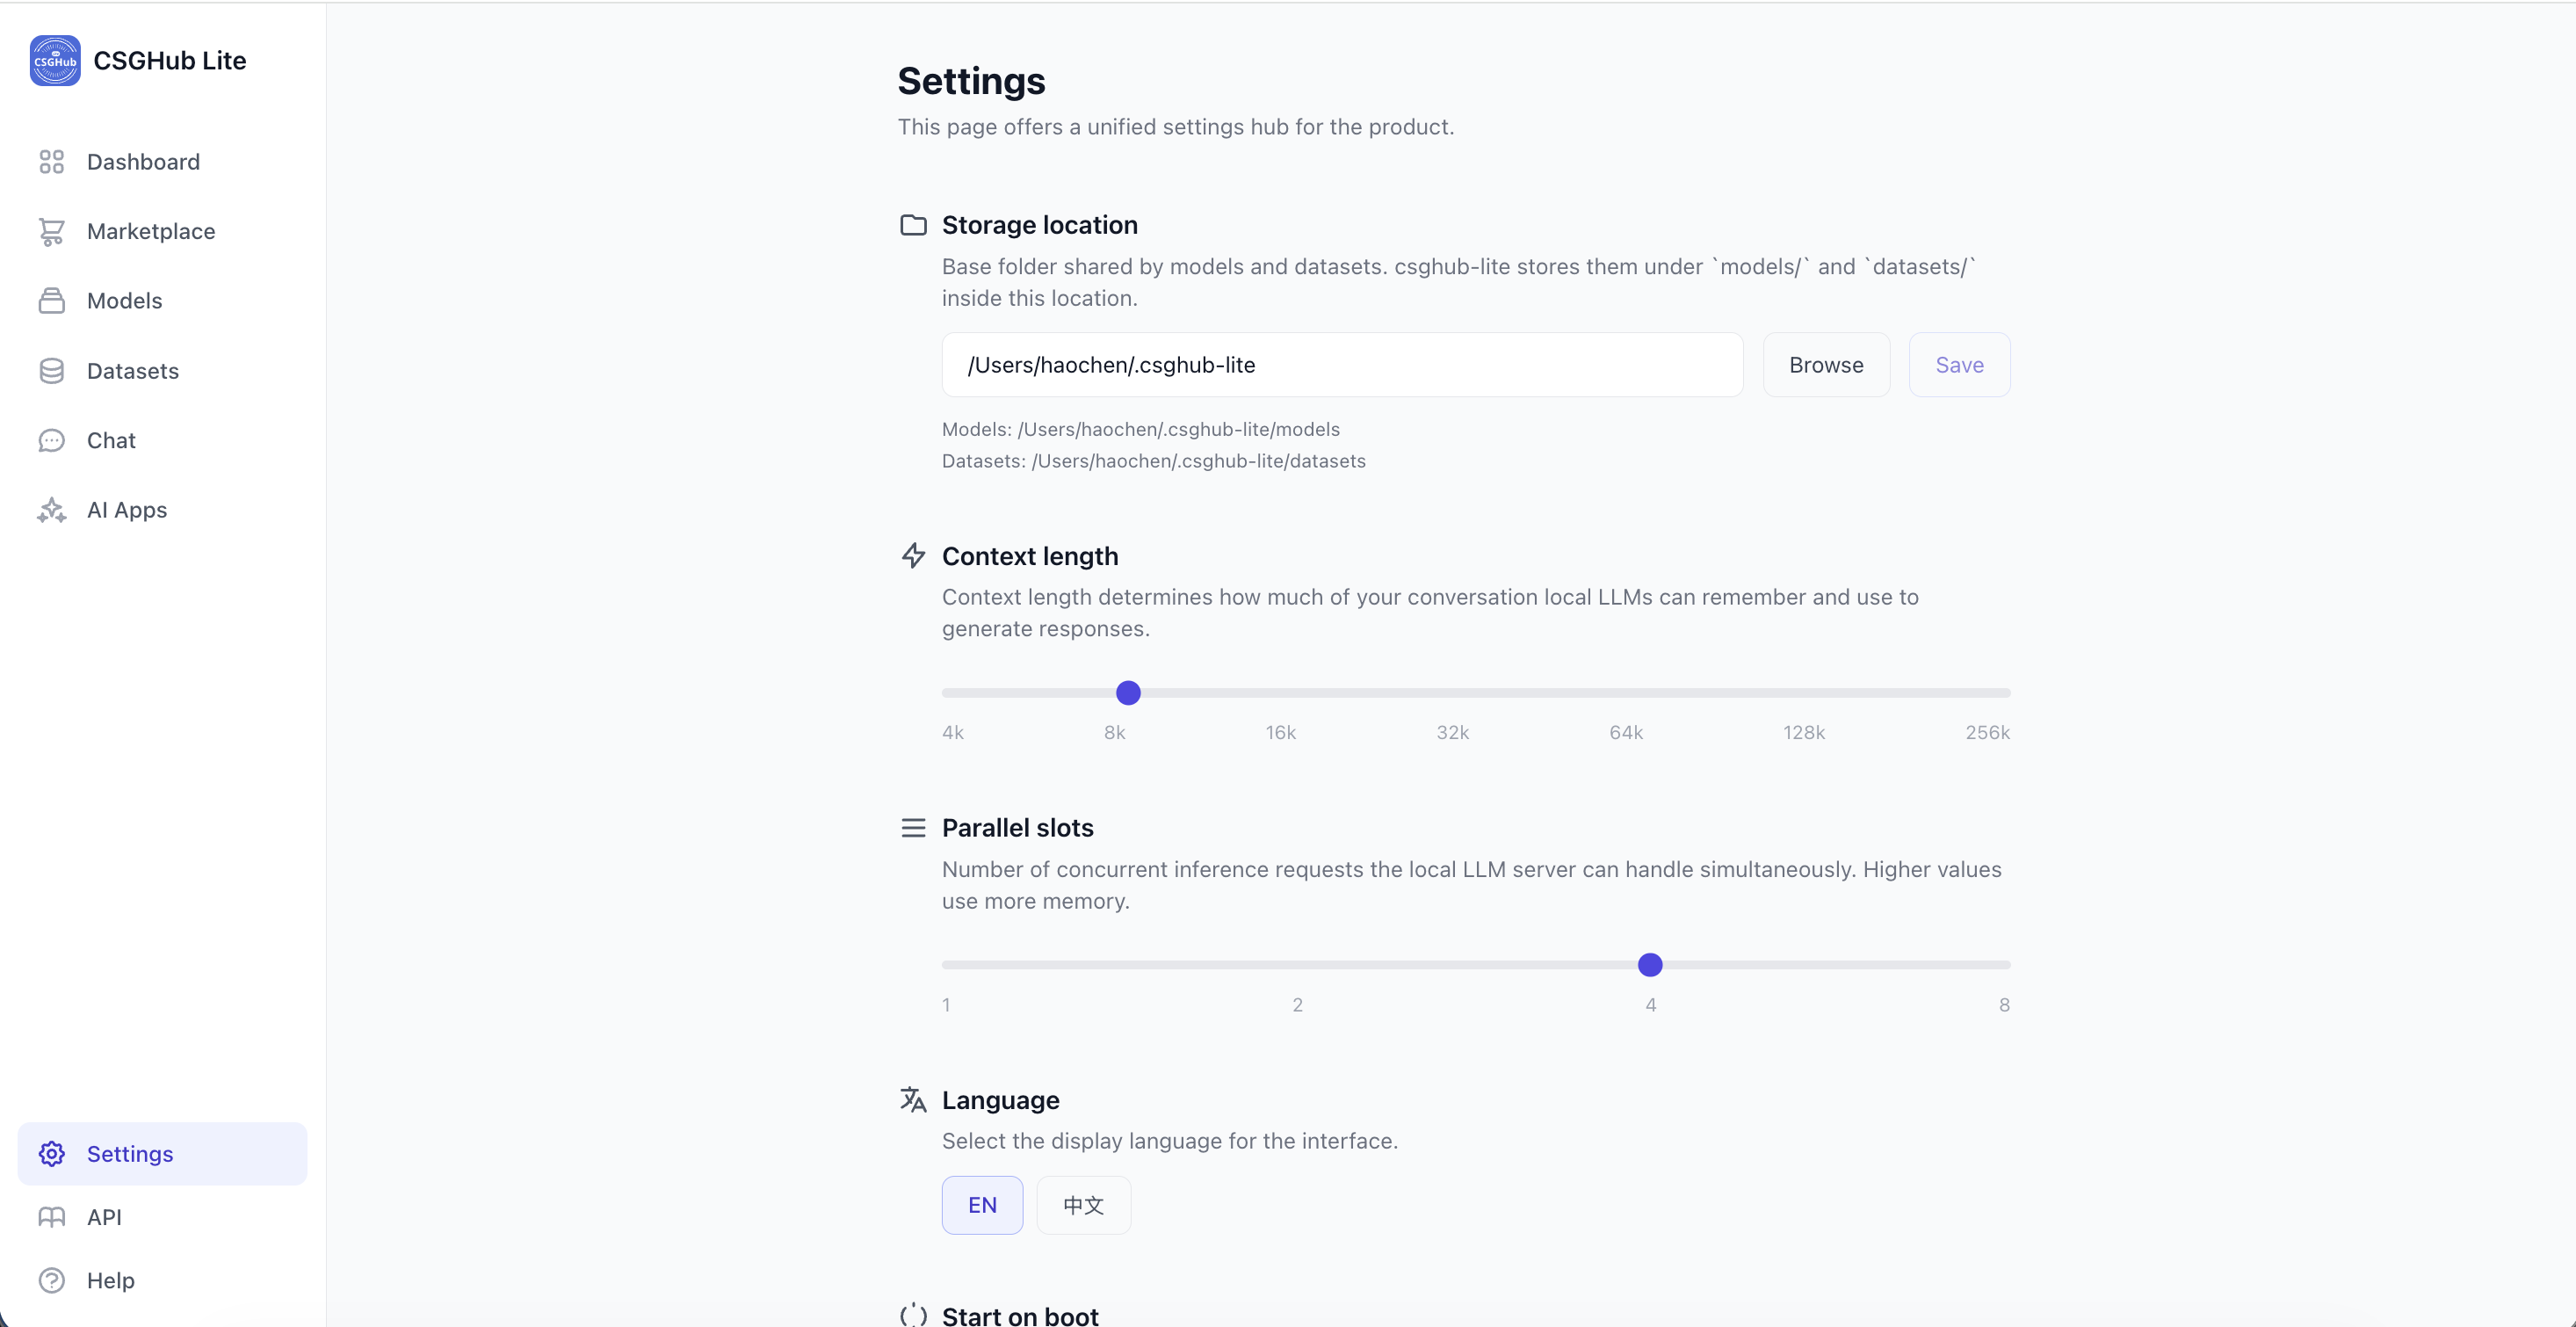Open the Marketplace sidebar item

point(162,232)
